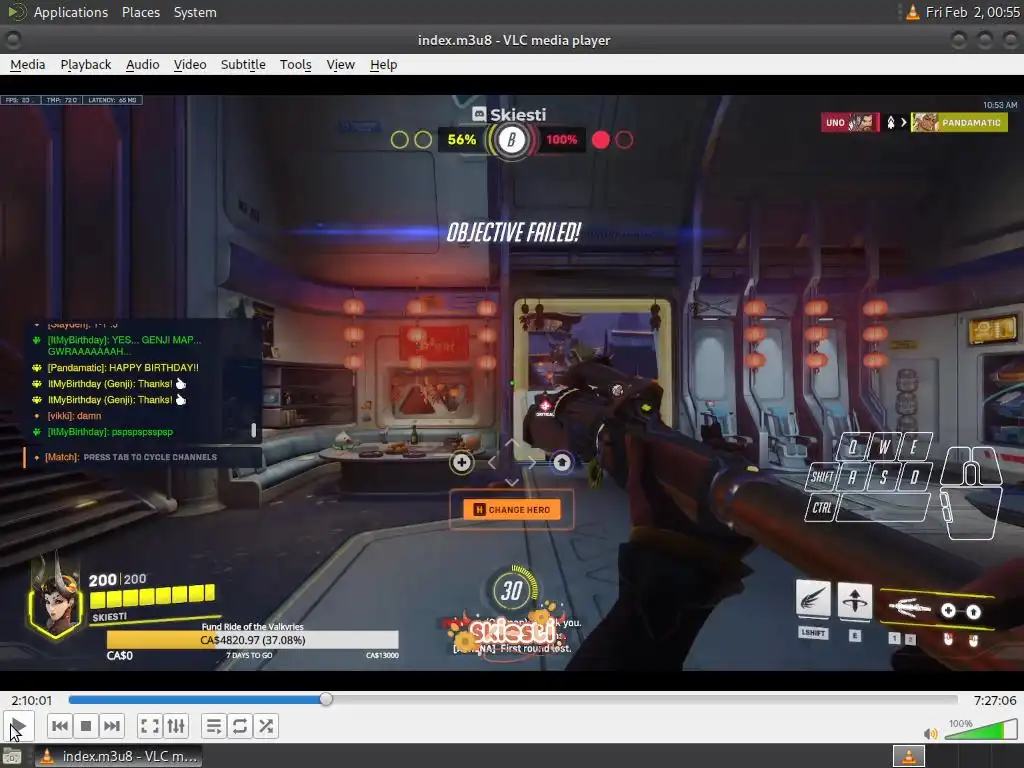Click the 200|200 health readout
This screenshot has height=768, width=1024.
coord(118,580)
